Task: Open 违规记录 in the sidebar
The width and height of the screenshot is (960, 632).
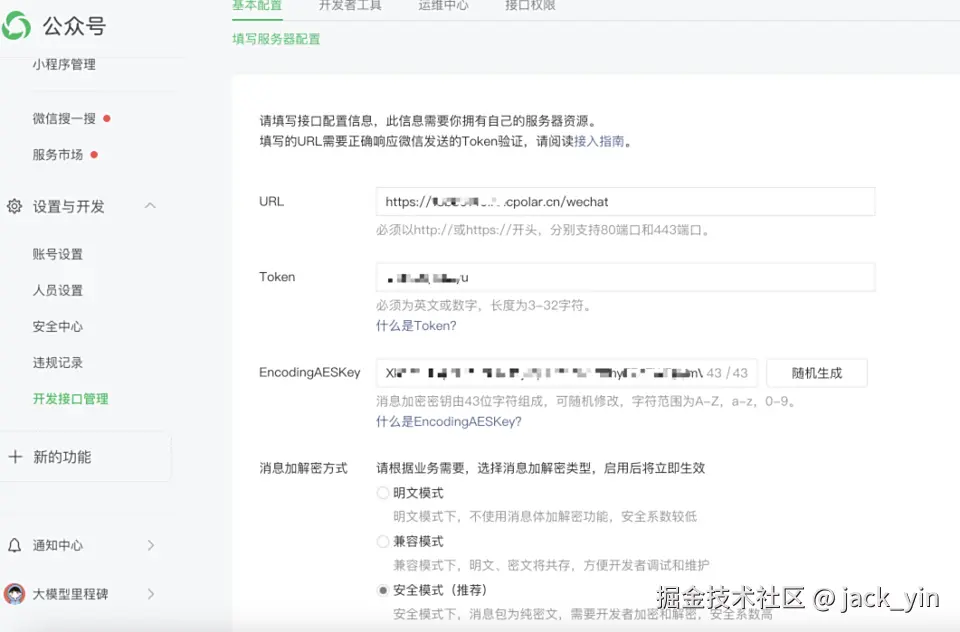Action: (x=58, y=363)
